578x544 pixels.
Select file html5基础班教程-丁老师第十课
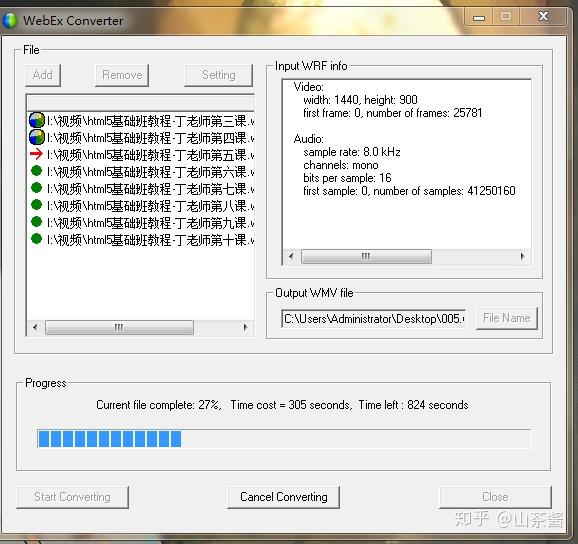click(150, 240)
